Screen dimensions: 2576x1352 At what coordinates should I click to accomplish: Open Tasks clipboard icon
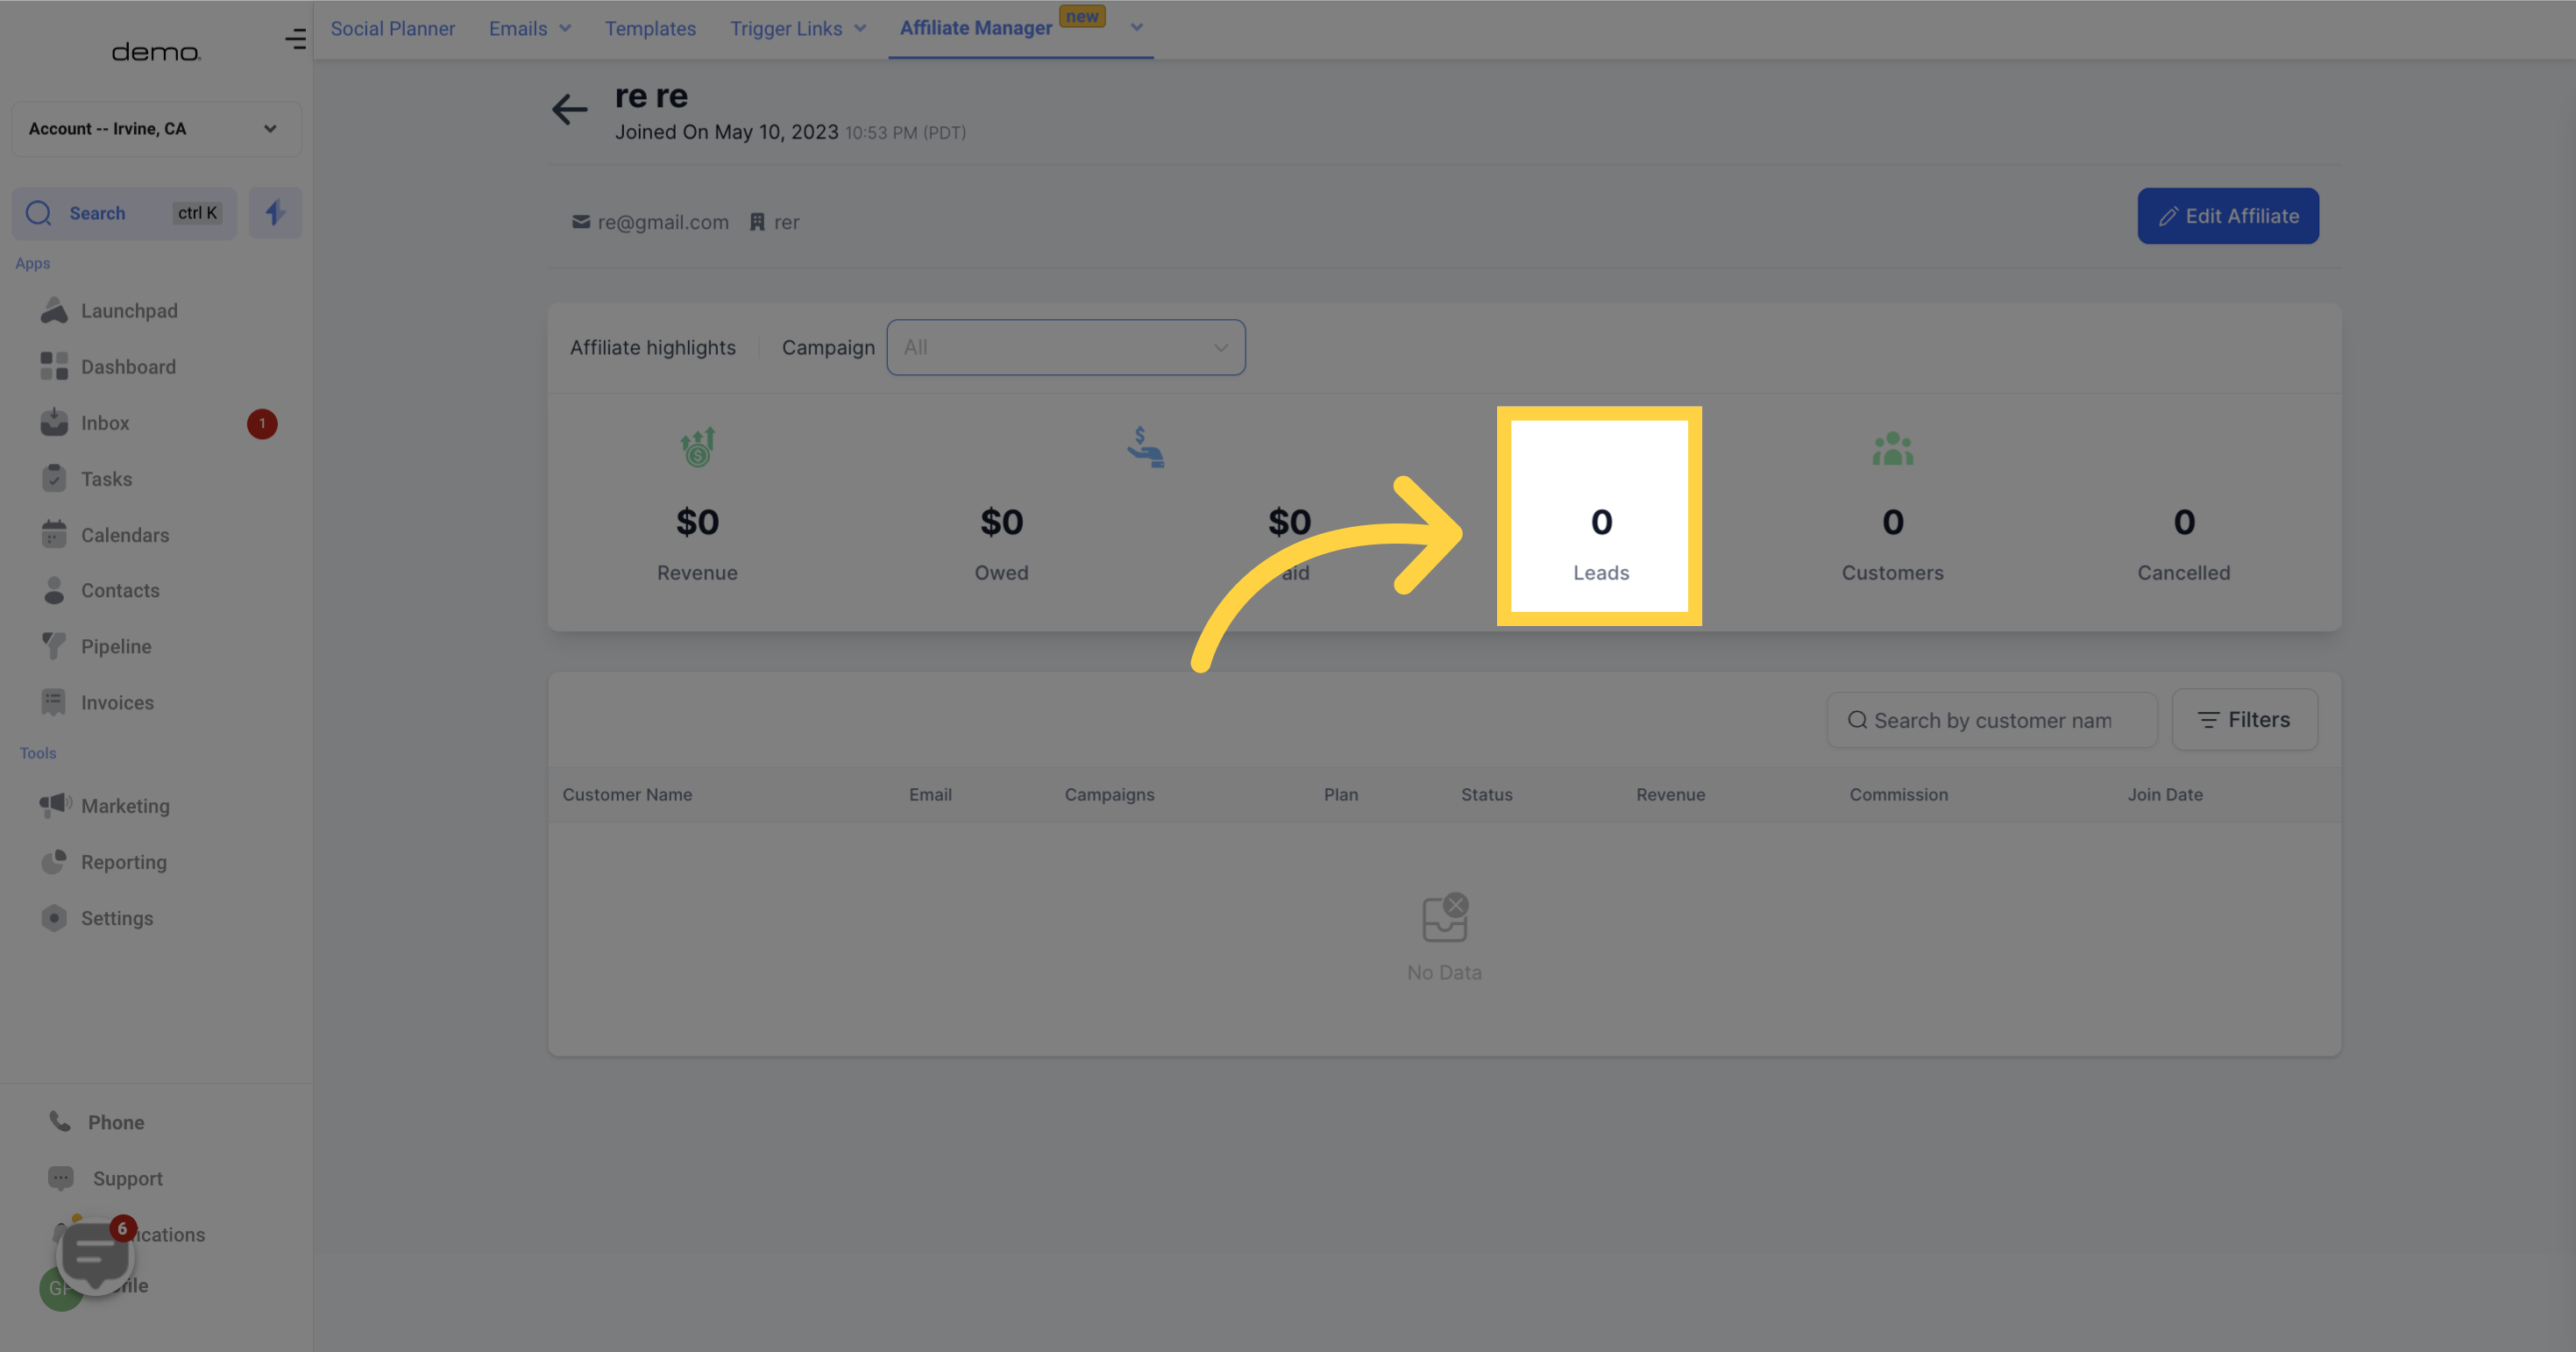54,478
